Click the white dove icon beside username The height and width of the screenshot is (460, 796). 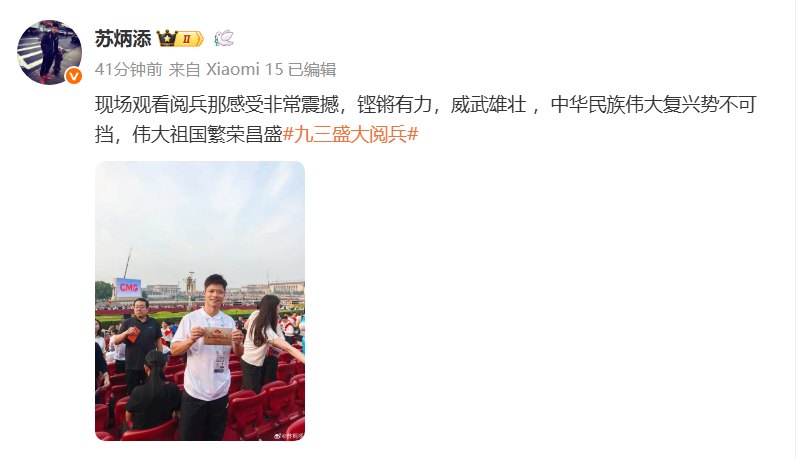point(223,38)
